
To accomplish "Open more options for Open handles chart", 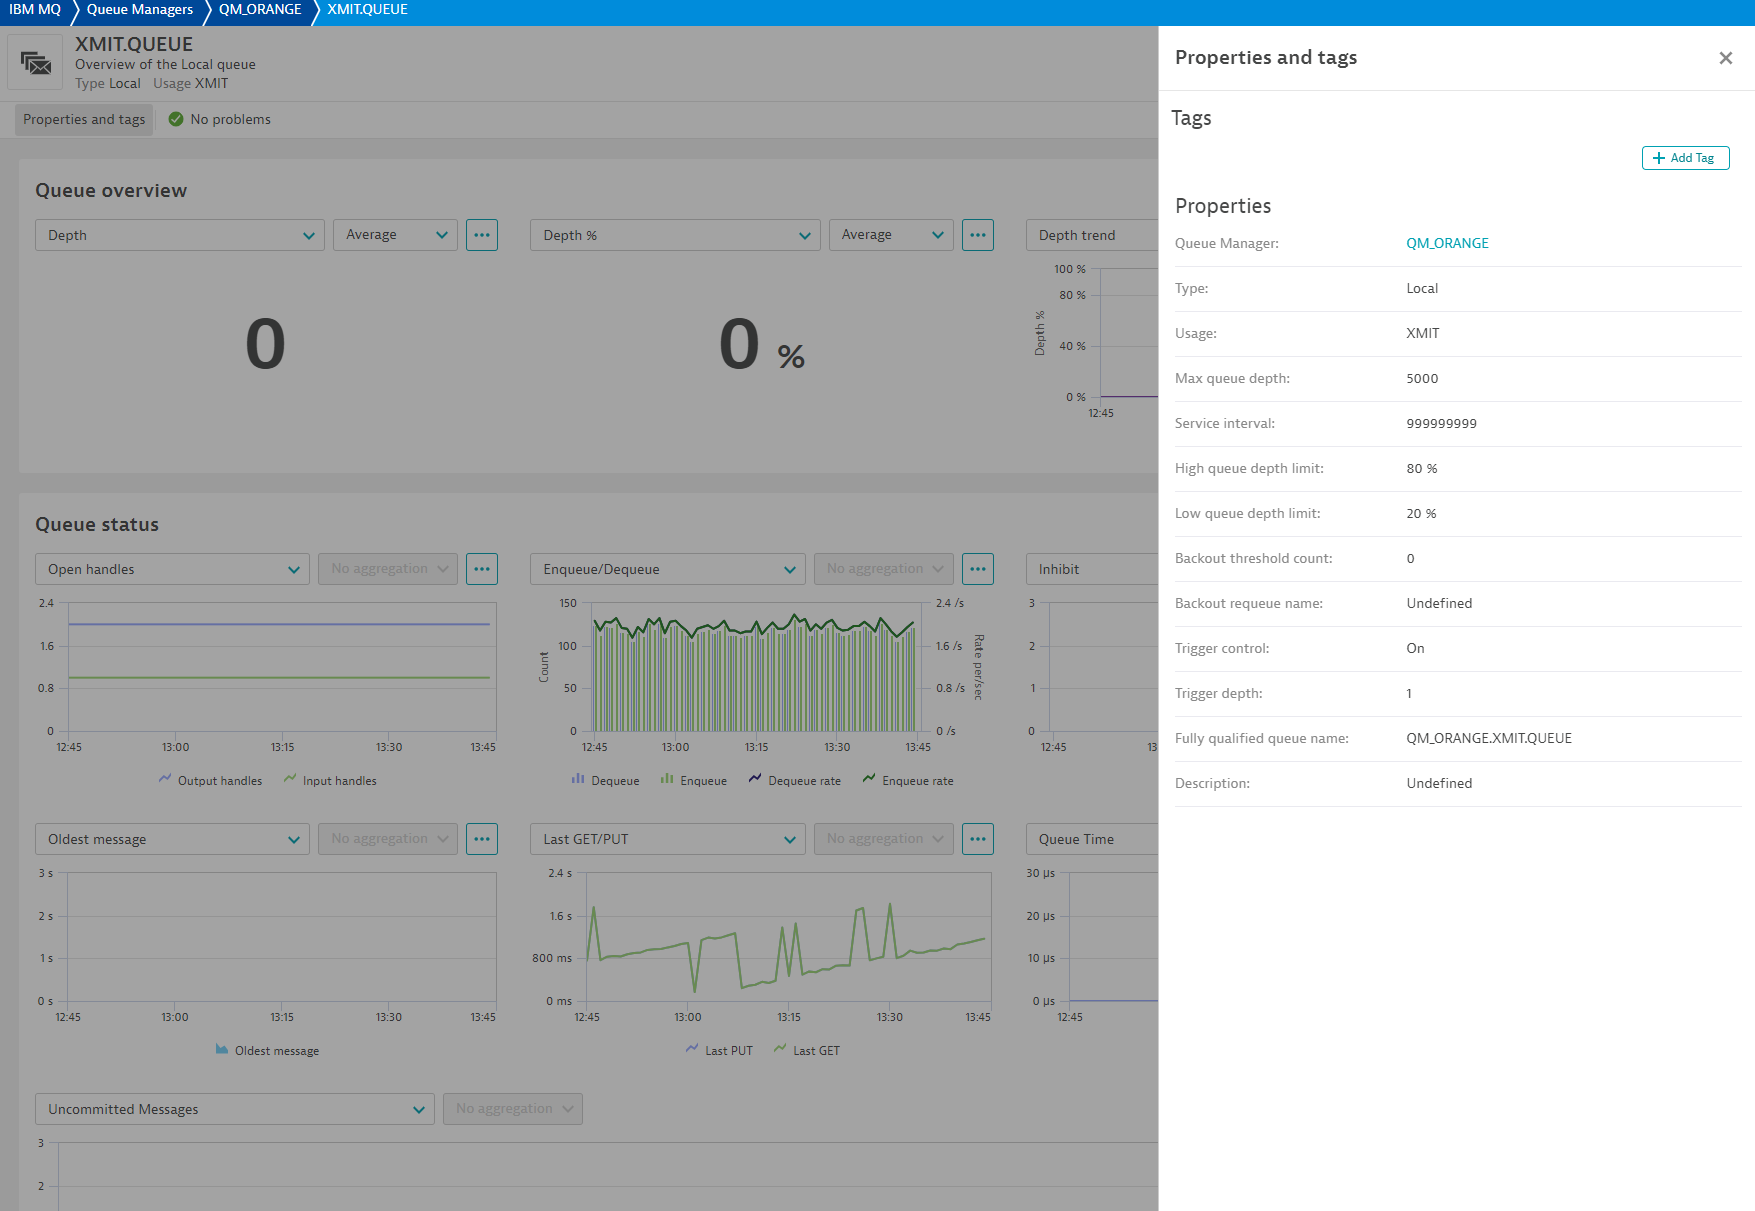I will point(482,569).
